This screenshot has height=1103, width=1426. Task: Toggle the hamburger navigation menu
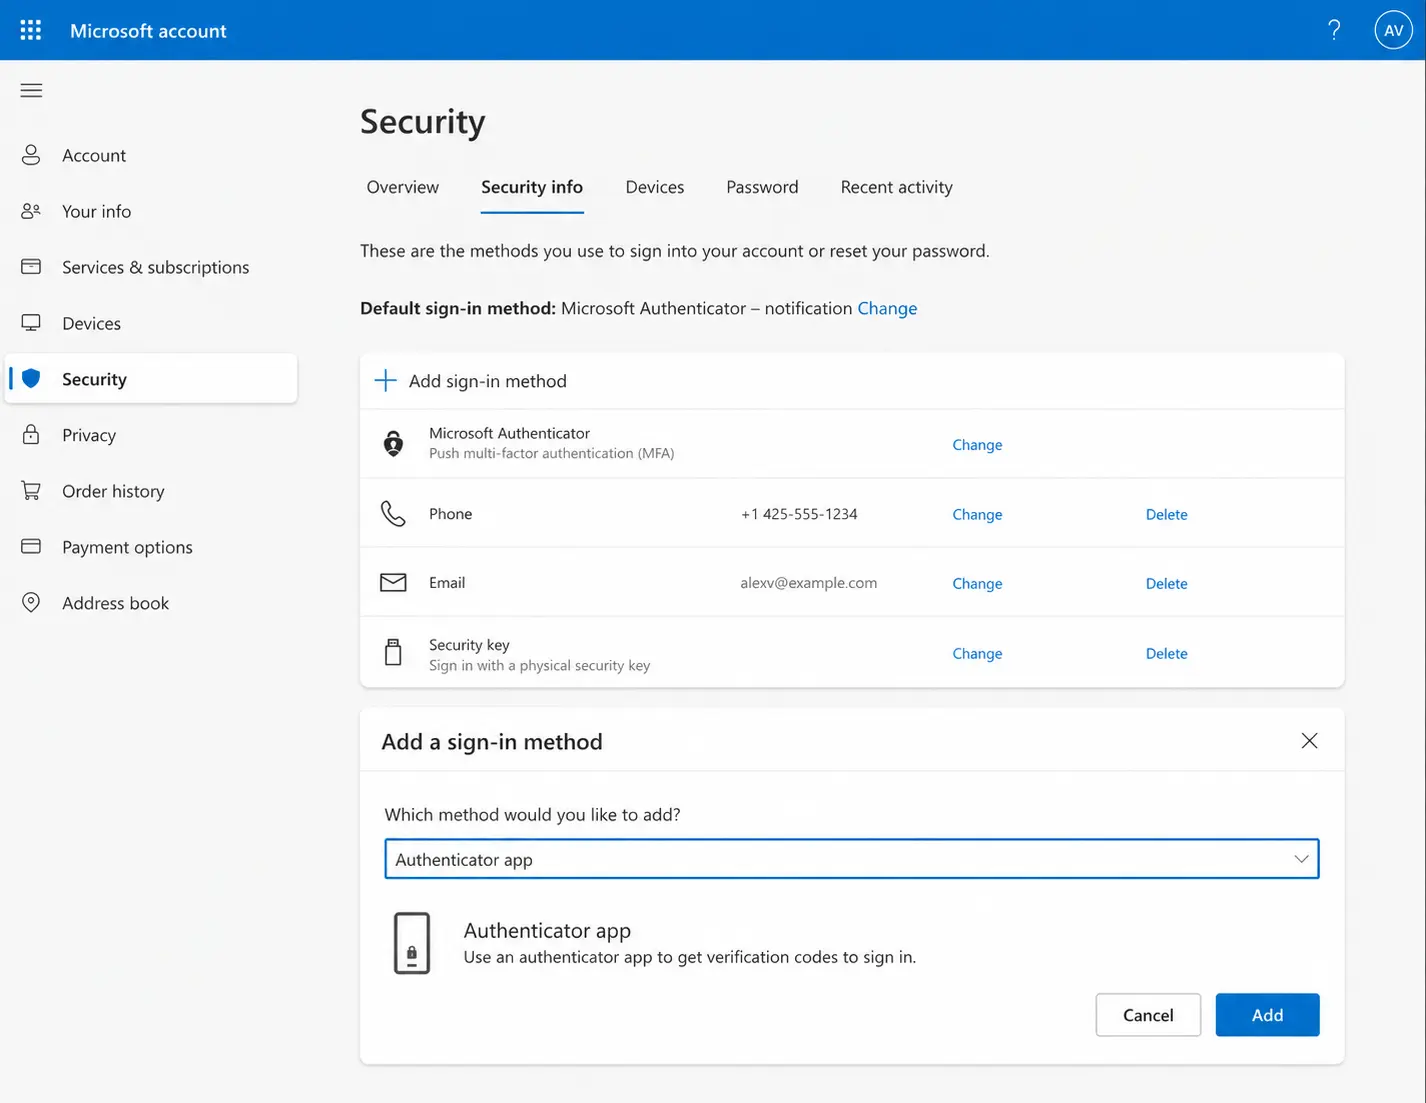tap(31, 91)
